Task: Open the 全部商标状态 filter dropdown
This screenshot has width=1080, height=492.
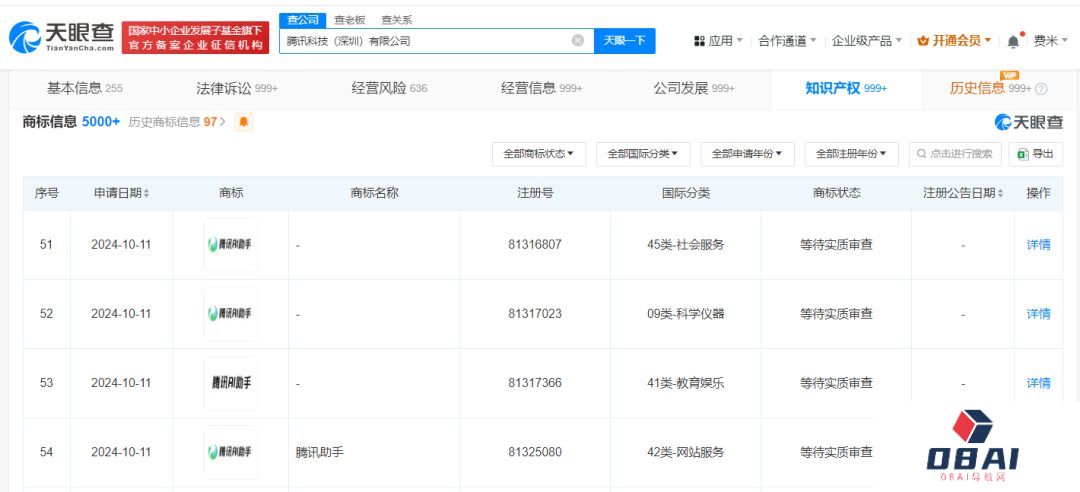Action: coord(539,154)
